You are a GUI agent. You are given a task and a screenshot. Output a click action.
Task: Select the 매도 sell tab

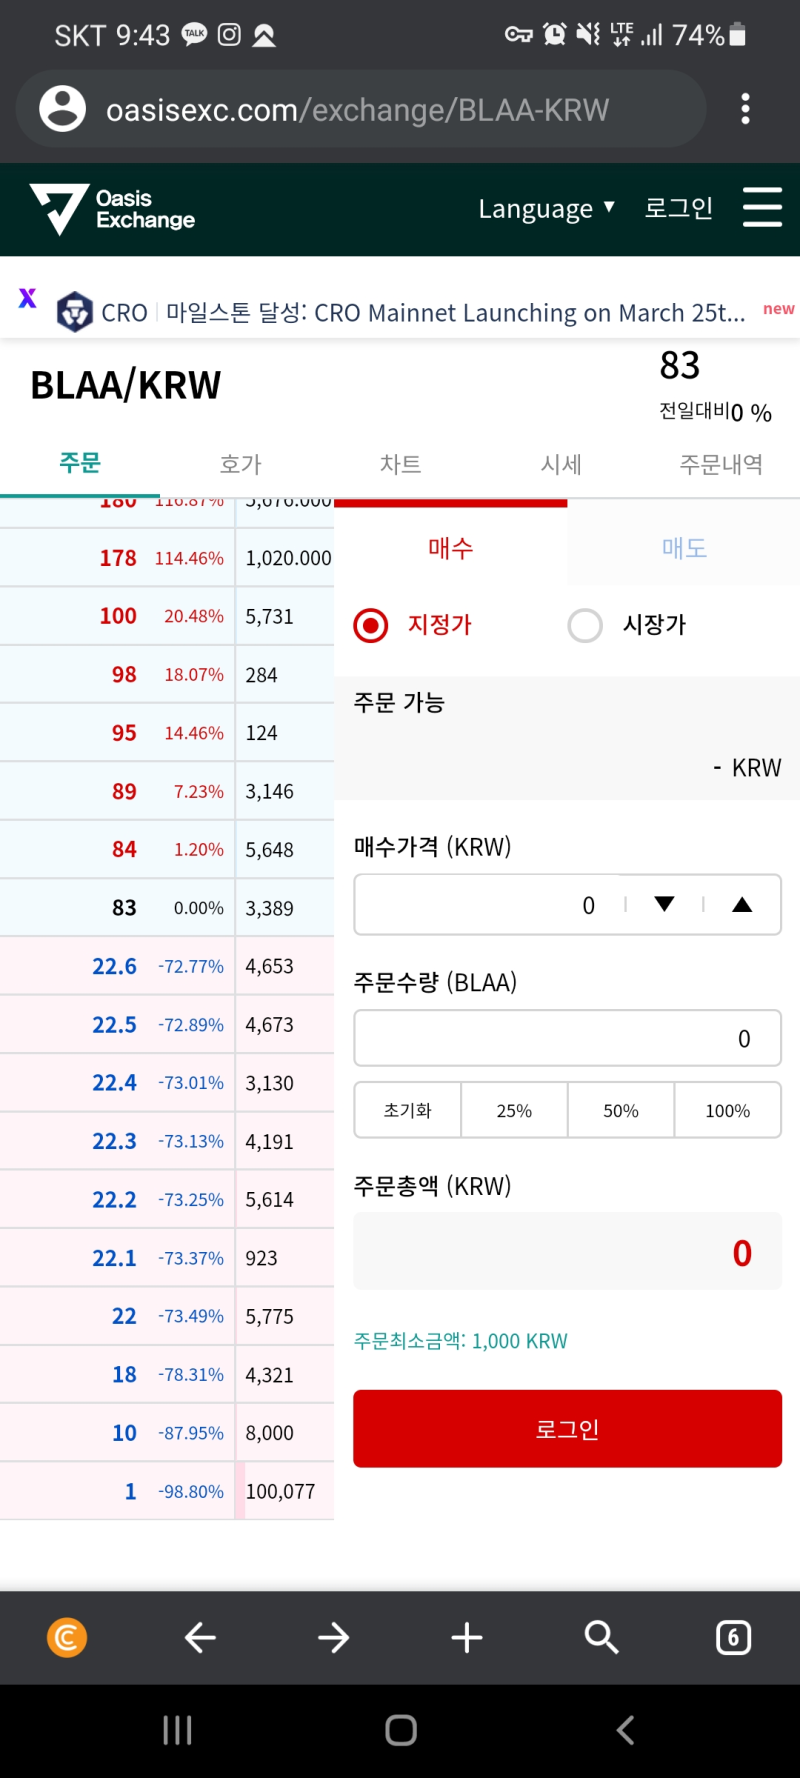pyautogui.click(x=684, y=548)
